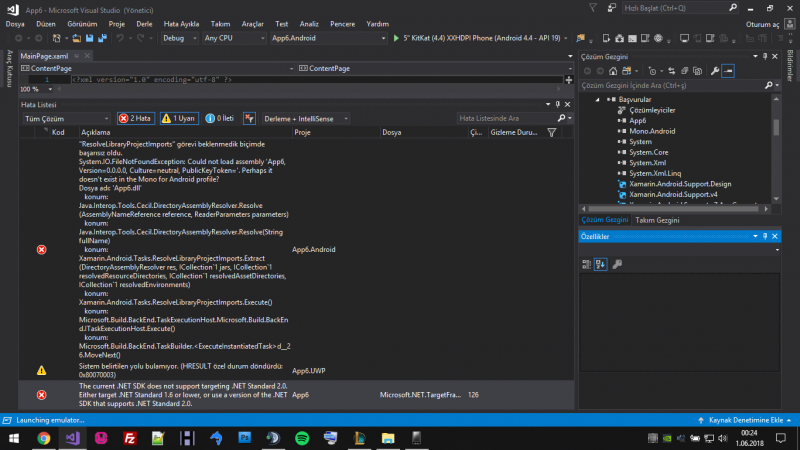Open File Explorer from the taskbar
This screenshot has height=450, width=800.
tap(388, 438)
